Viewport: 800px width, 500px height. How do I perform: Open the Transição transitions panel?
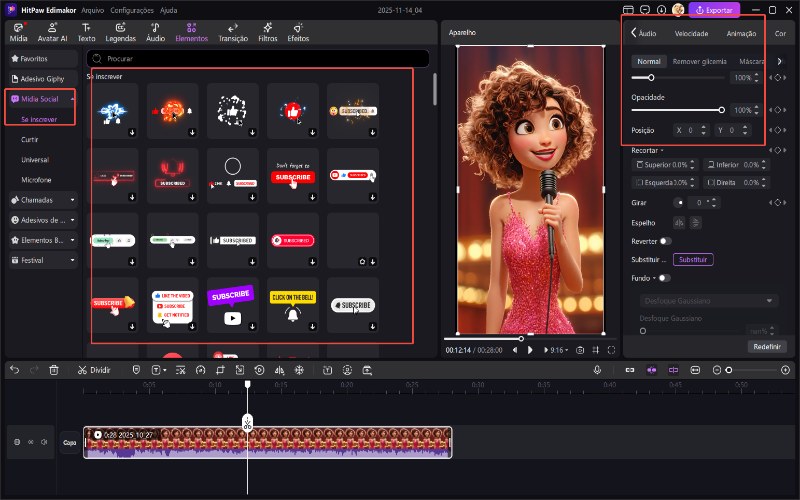pyautogui.click(x=232, y=31)
